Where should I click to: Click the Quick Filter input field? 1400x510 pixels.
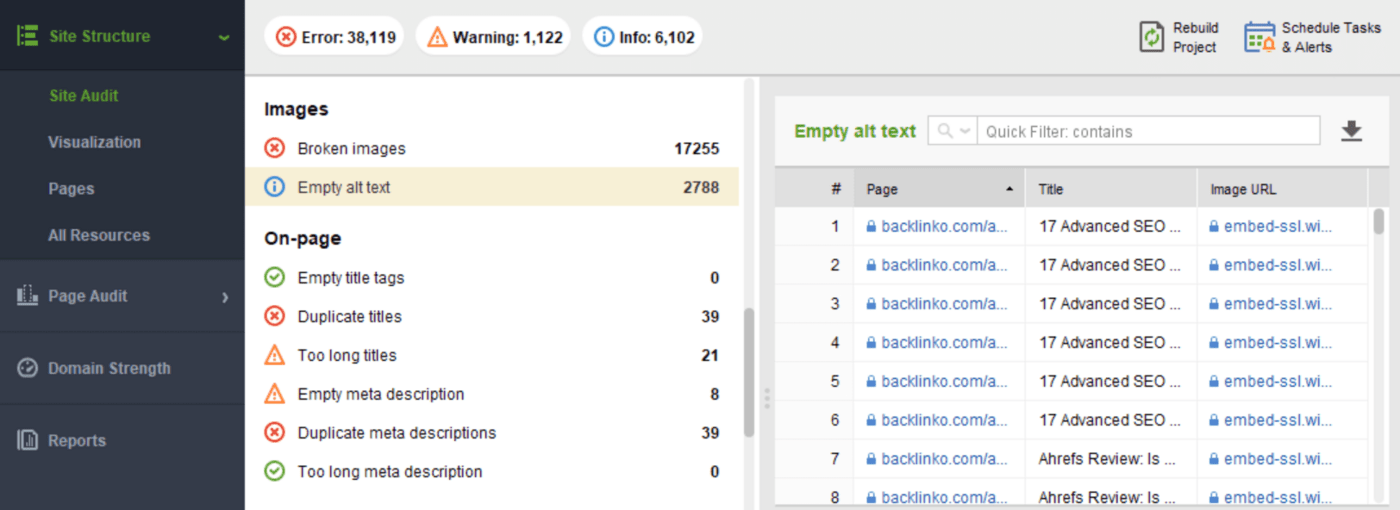1148,131
